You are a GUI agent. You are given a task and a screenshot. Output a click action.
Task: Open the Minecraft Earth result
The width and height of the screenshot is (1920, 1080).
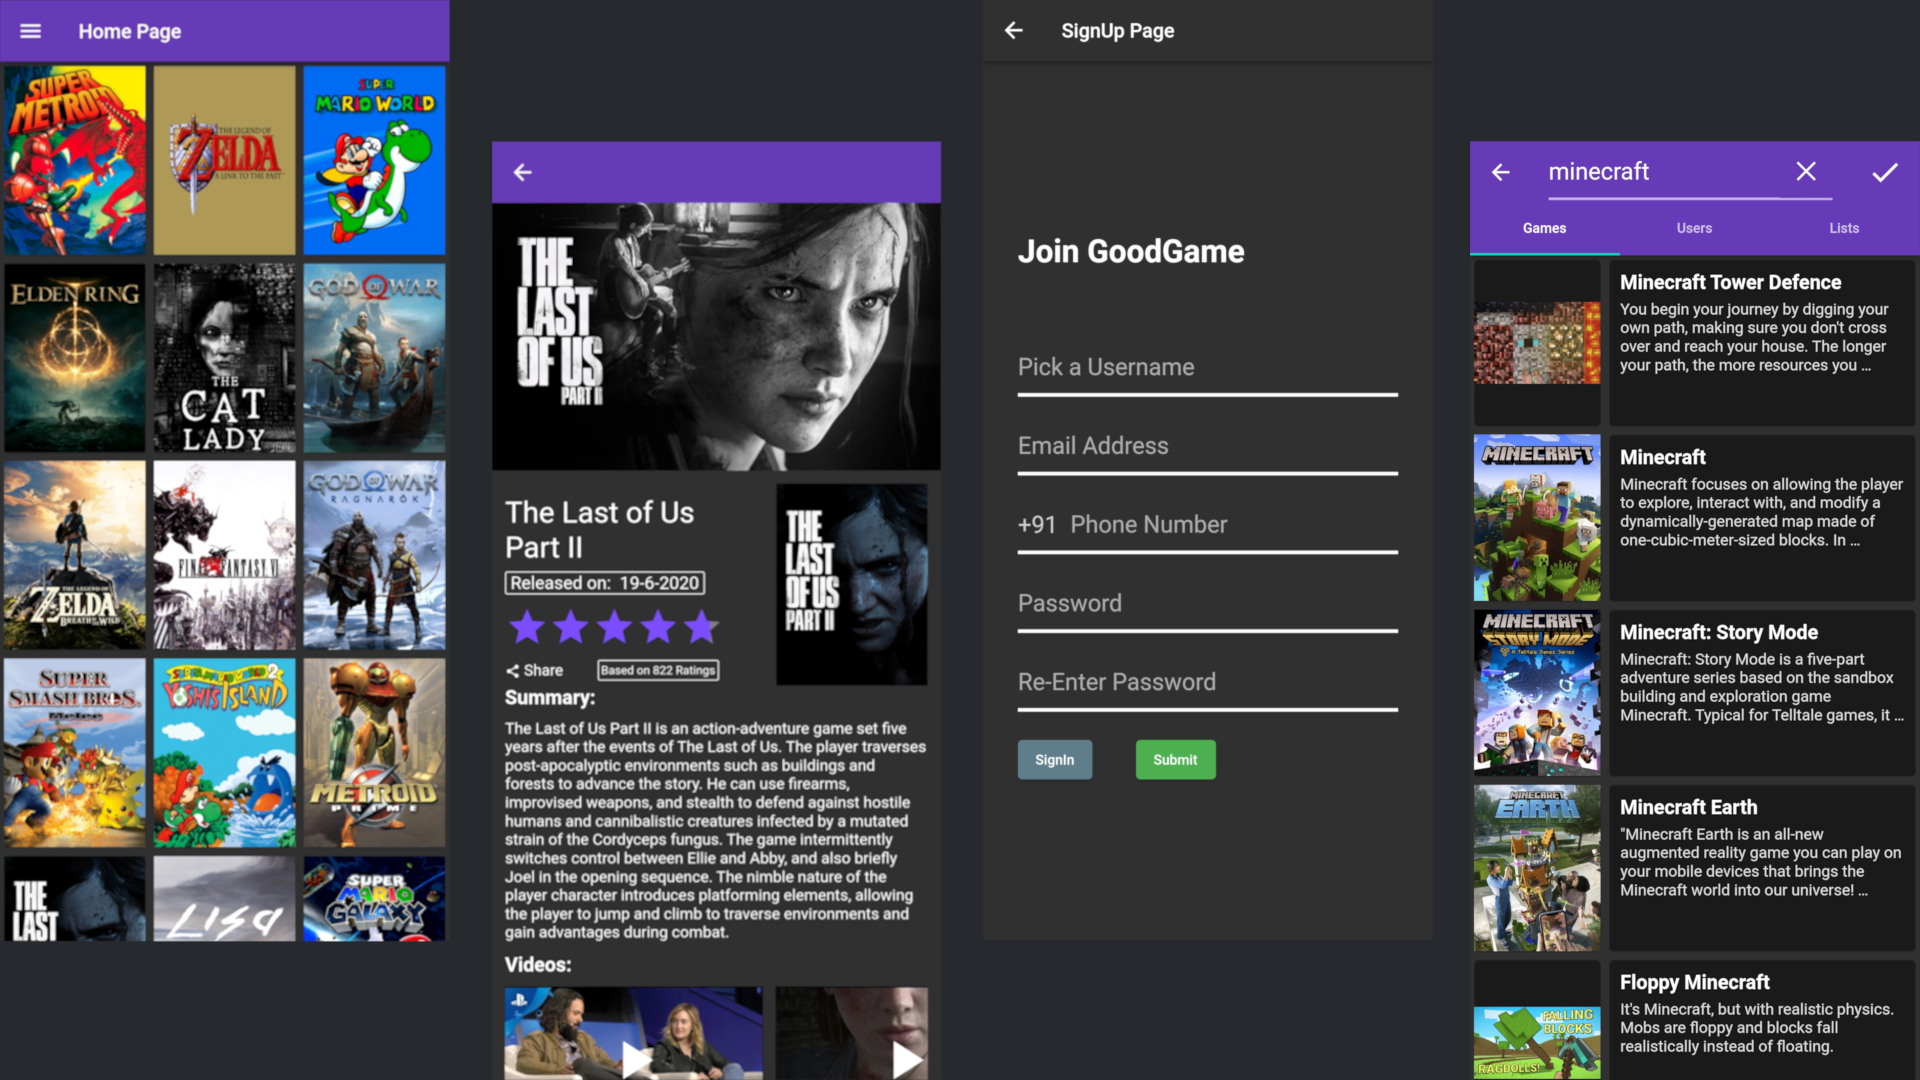coord(1762,868)
